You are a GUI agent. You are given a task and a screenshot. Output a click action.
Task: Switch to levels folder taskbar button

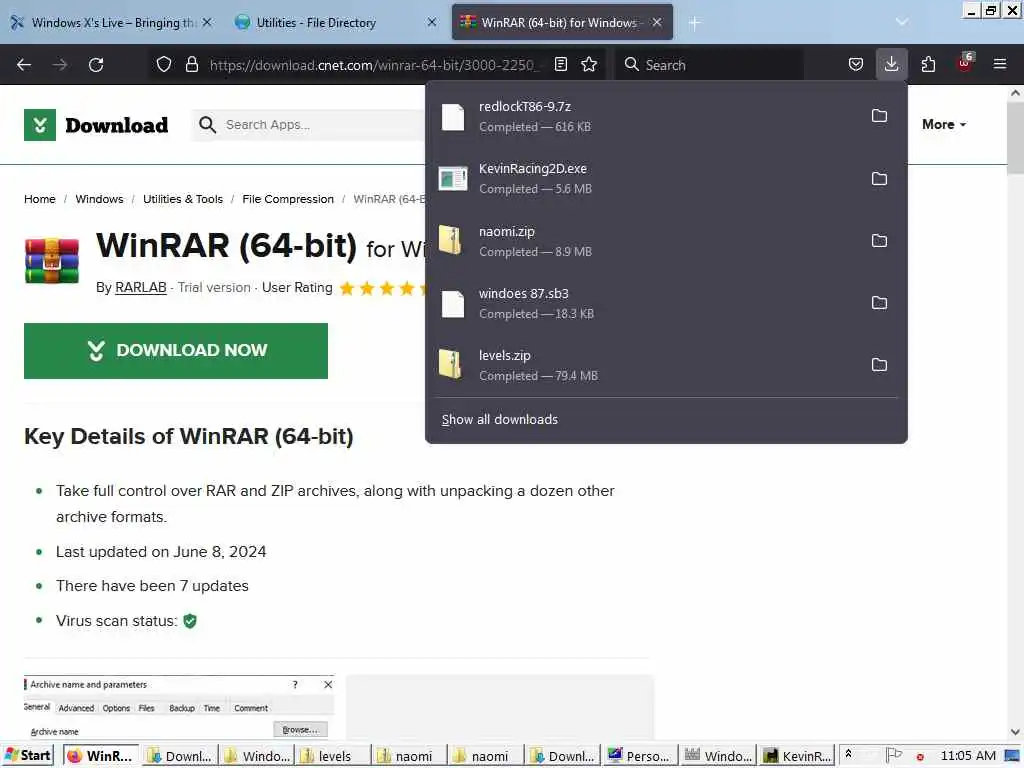pos(332,756)
